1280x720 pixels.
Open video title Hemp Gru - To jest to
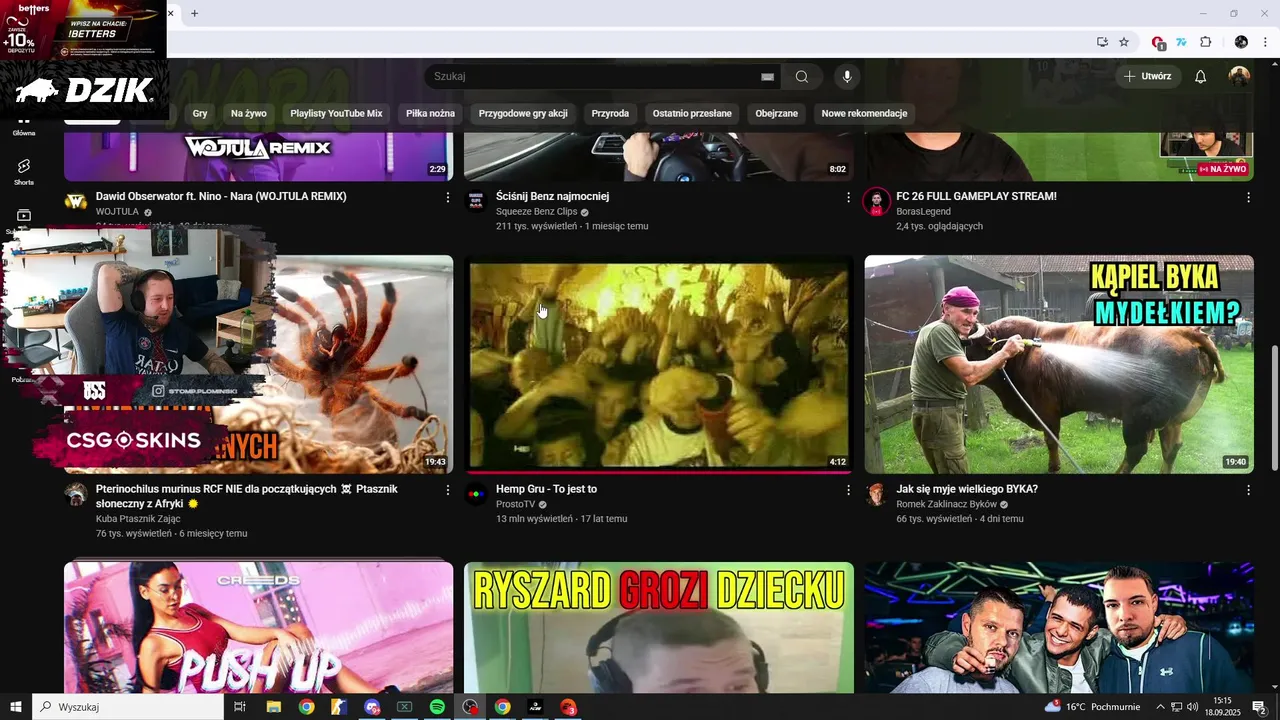(546, 489)
